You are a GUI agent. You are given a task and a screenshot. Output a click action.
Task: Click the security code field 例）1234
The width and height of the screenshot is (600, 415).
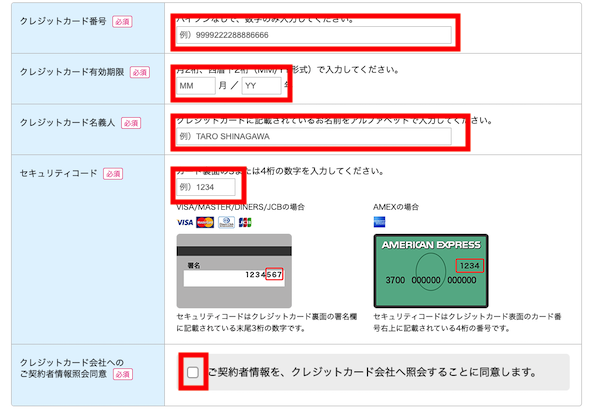point(206,187)
